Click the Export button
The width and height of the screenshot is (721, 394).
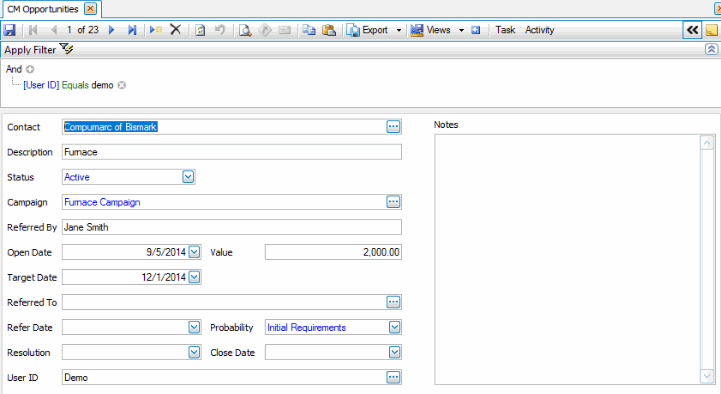coord(367,30)
